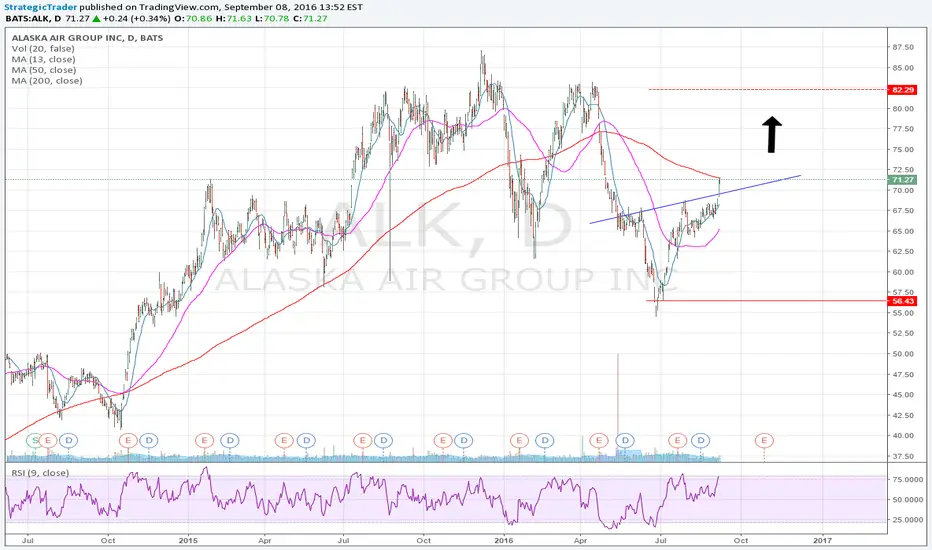Click the BATS:ALK, D symbol text
This screenshot has height=550, width=932.
pyautogui.click(x=33, y=18)
